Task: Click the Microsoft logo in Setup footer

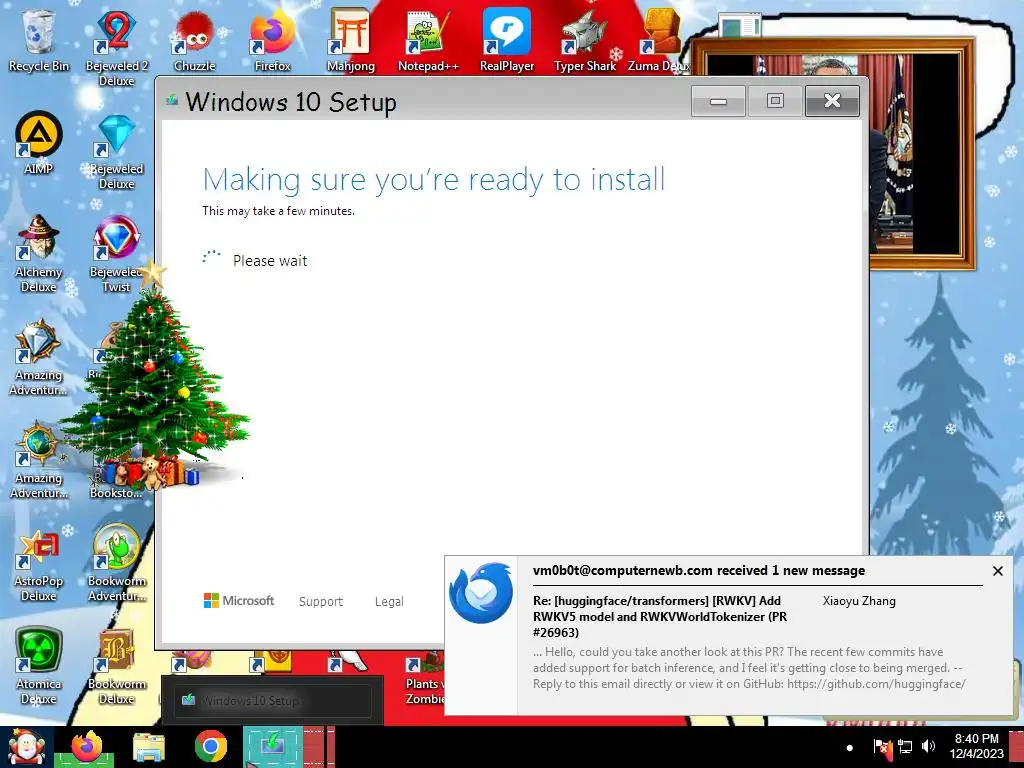Action: (x=239, y=600)
